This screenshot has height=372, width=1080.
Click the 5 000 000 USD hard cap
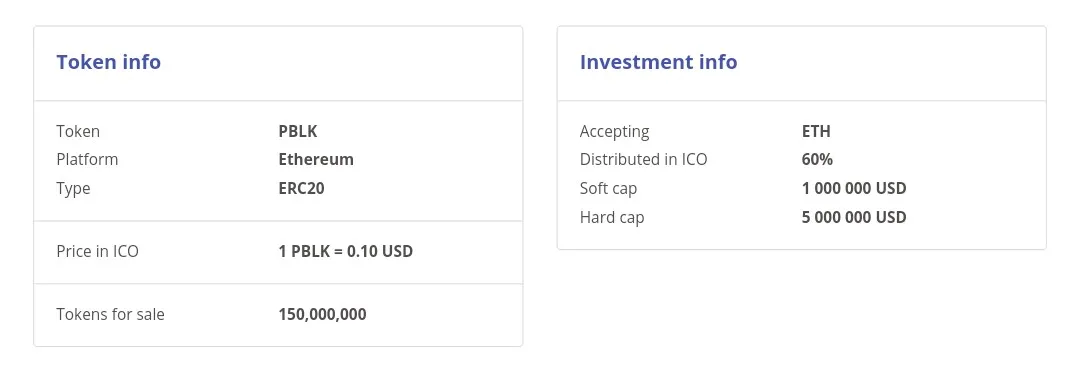point(854,217)
